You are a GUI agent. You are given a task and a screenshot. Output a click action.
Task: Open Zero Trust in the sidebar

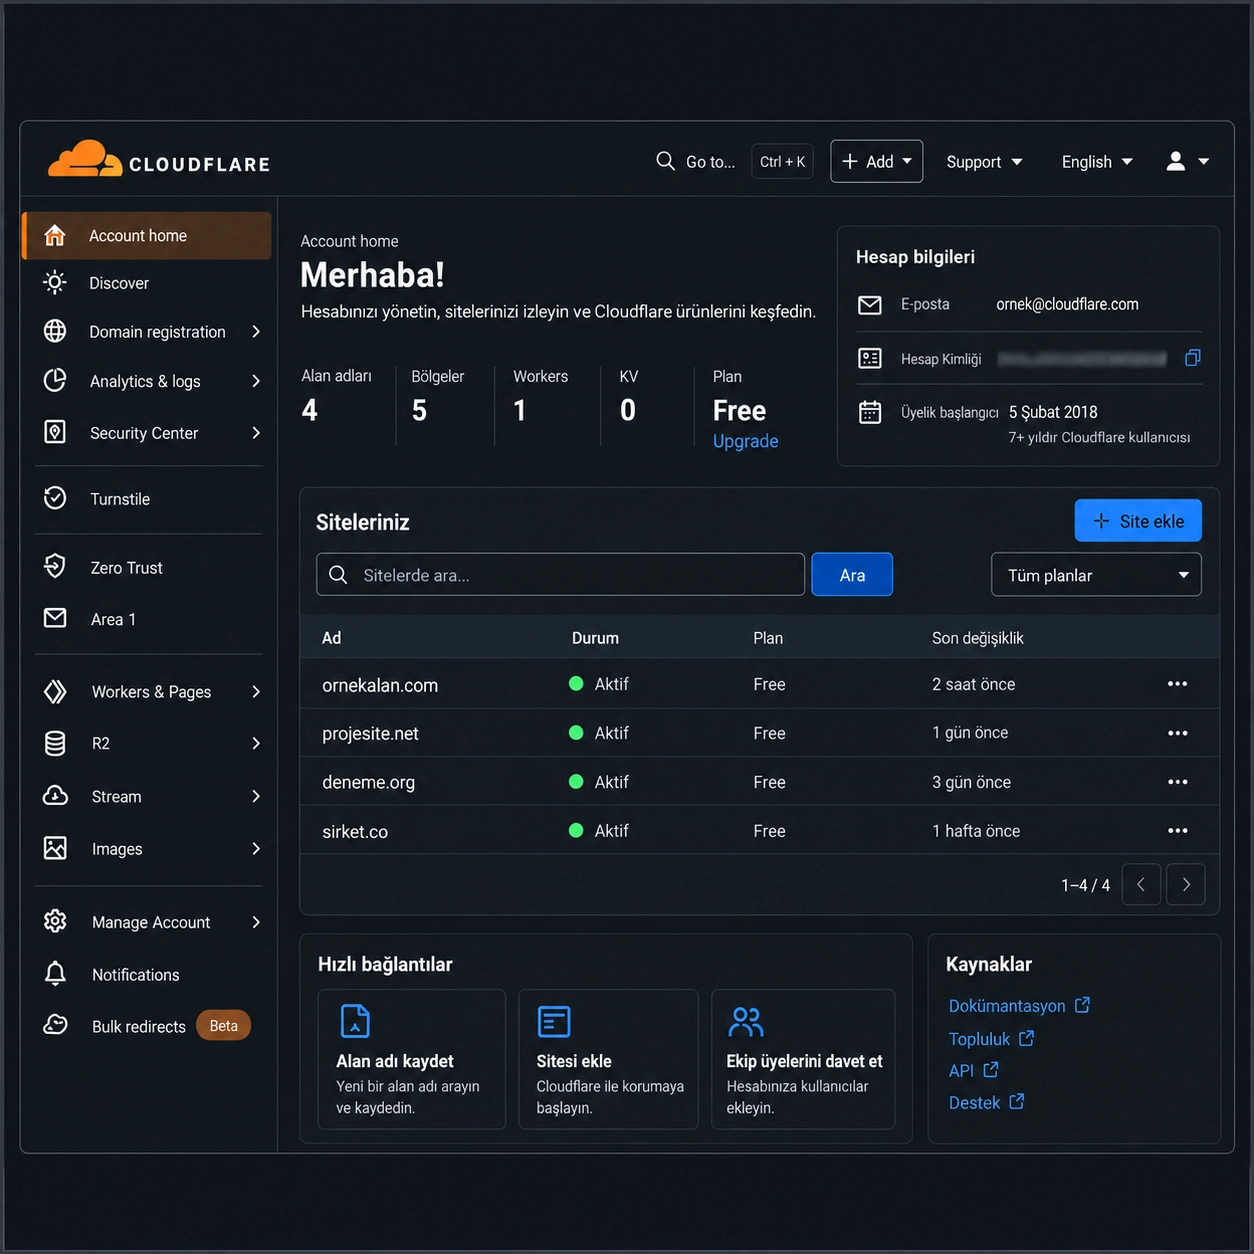coord(147,567)
